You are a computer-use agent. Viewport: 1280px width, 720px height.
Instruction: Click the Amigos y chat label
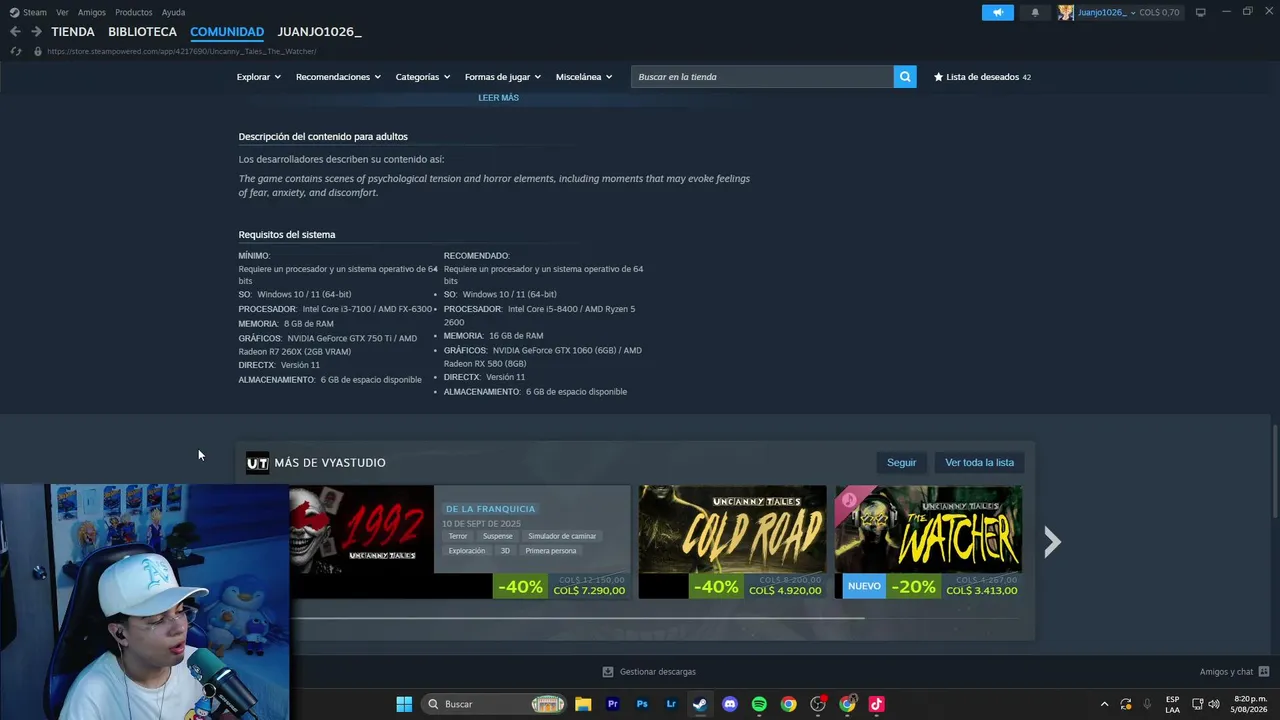[x=1226, y=672]
